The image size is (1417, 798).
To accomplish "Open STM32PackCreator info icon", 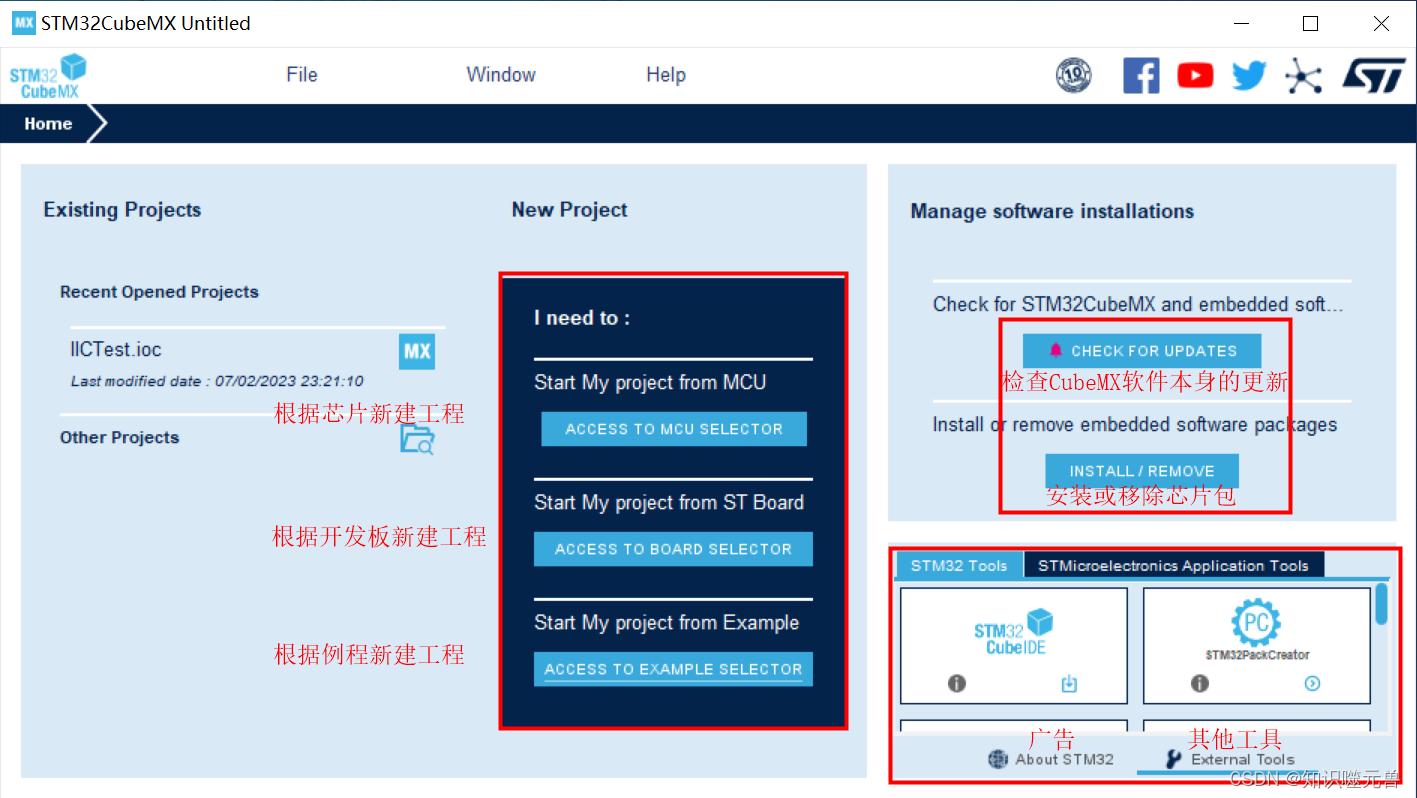I will 1200,683.
